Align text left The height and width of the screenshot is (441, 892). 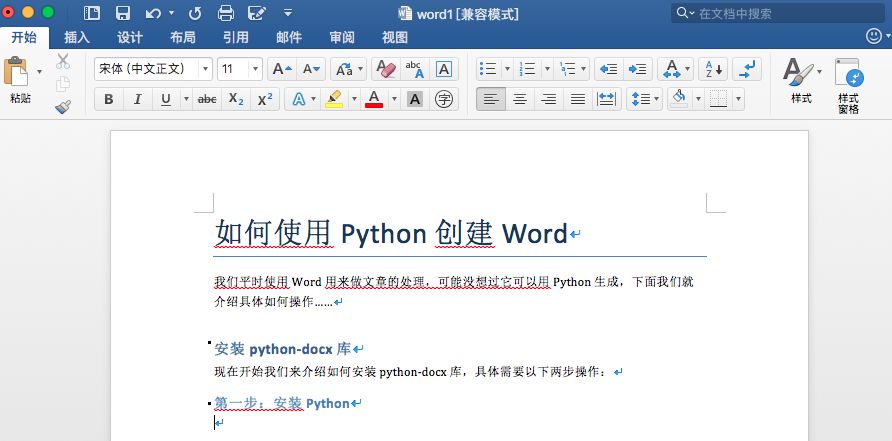(x=491, y=100)
